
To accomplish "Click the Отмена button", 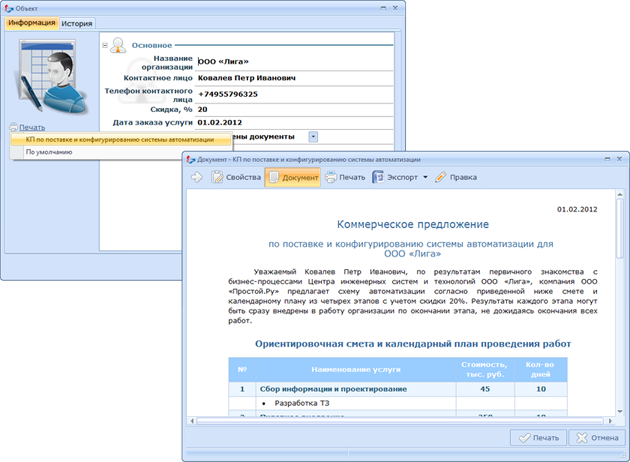I will coord(597,437).
